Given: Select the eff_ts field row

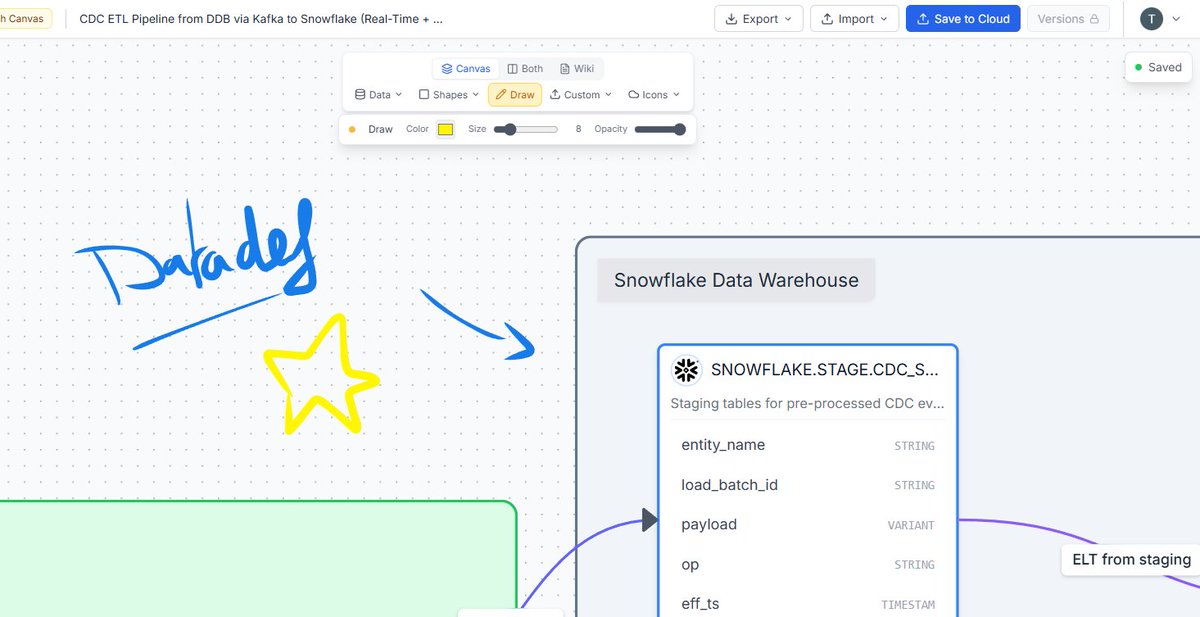Looking at the screenshot, I should click(x=807, y=603).
